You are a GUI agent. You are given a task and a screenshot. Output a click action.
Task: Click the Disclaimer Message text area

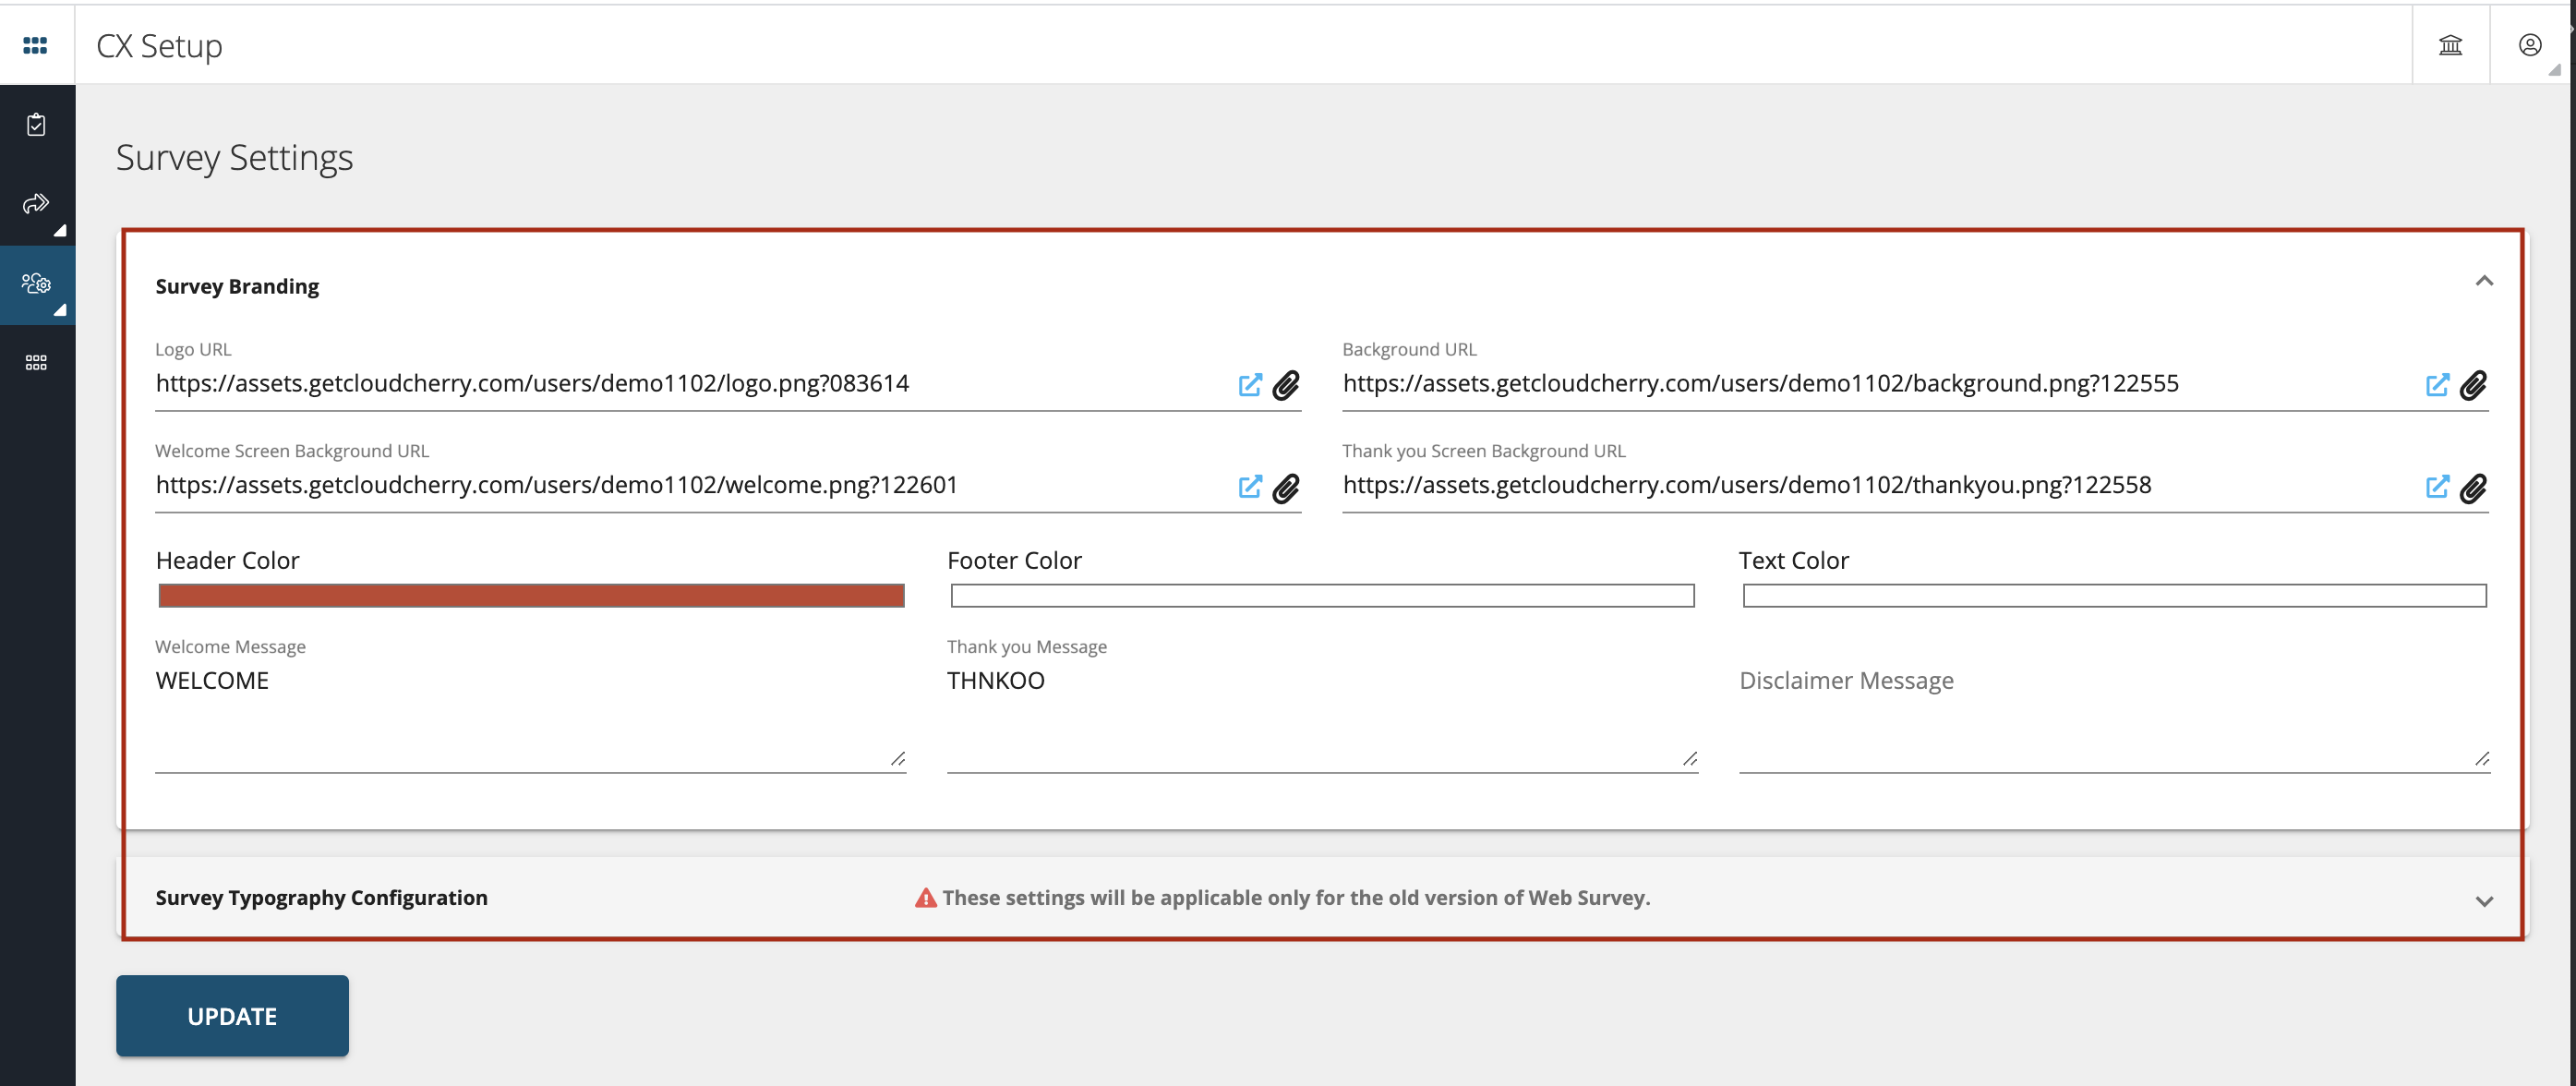click(2114, 717)
